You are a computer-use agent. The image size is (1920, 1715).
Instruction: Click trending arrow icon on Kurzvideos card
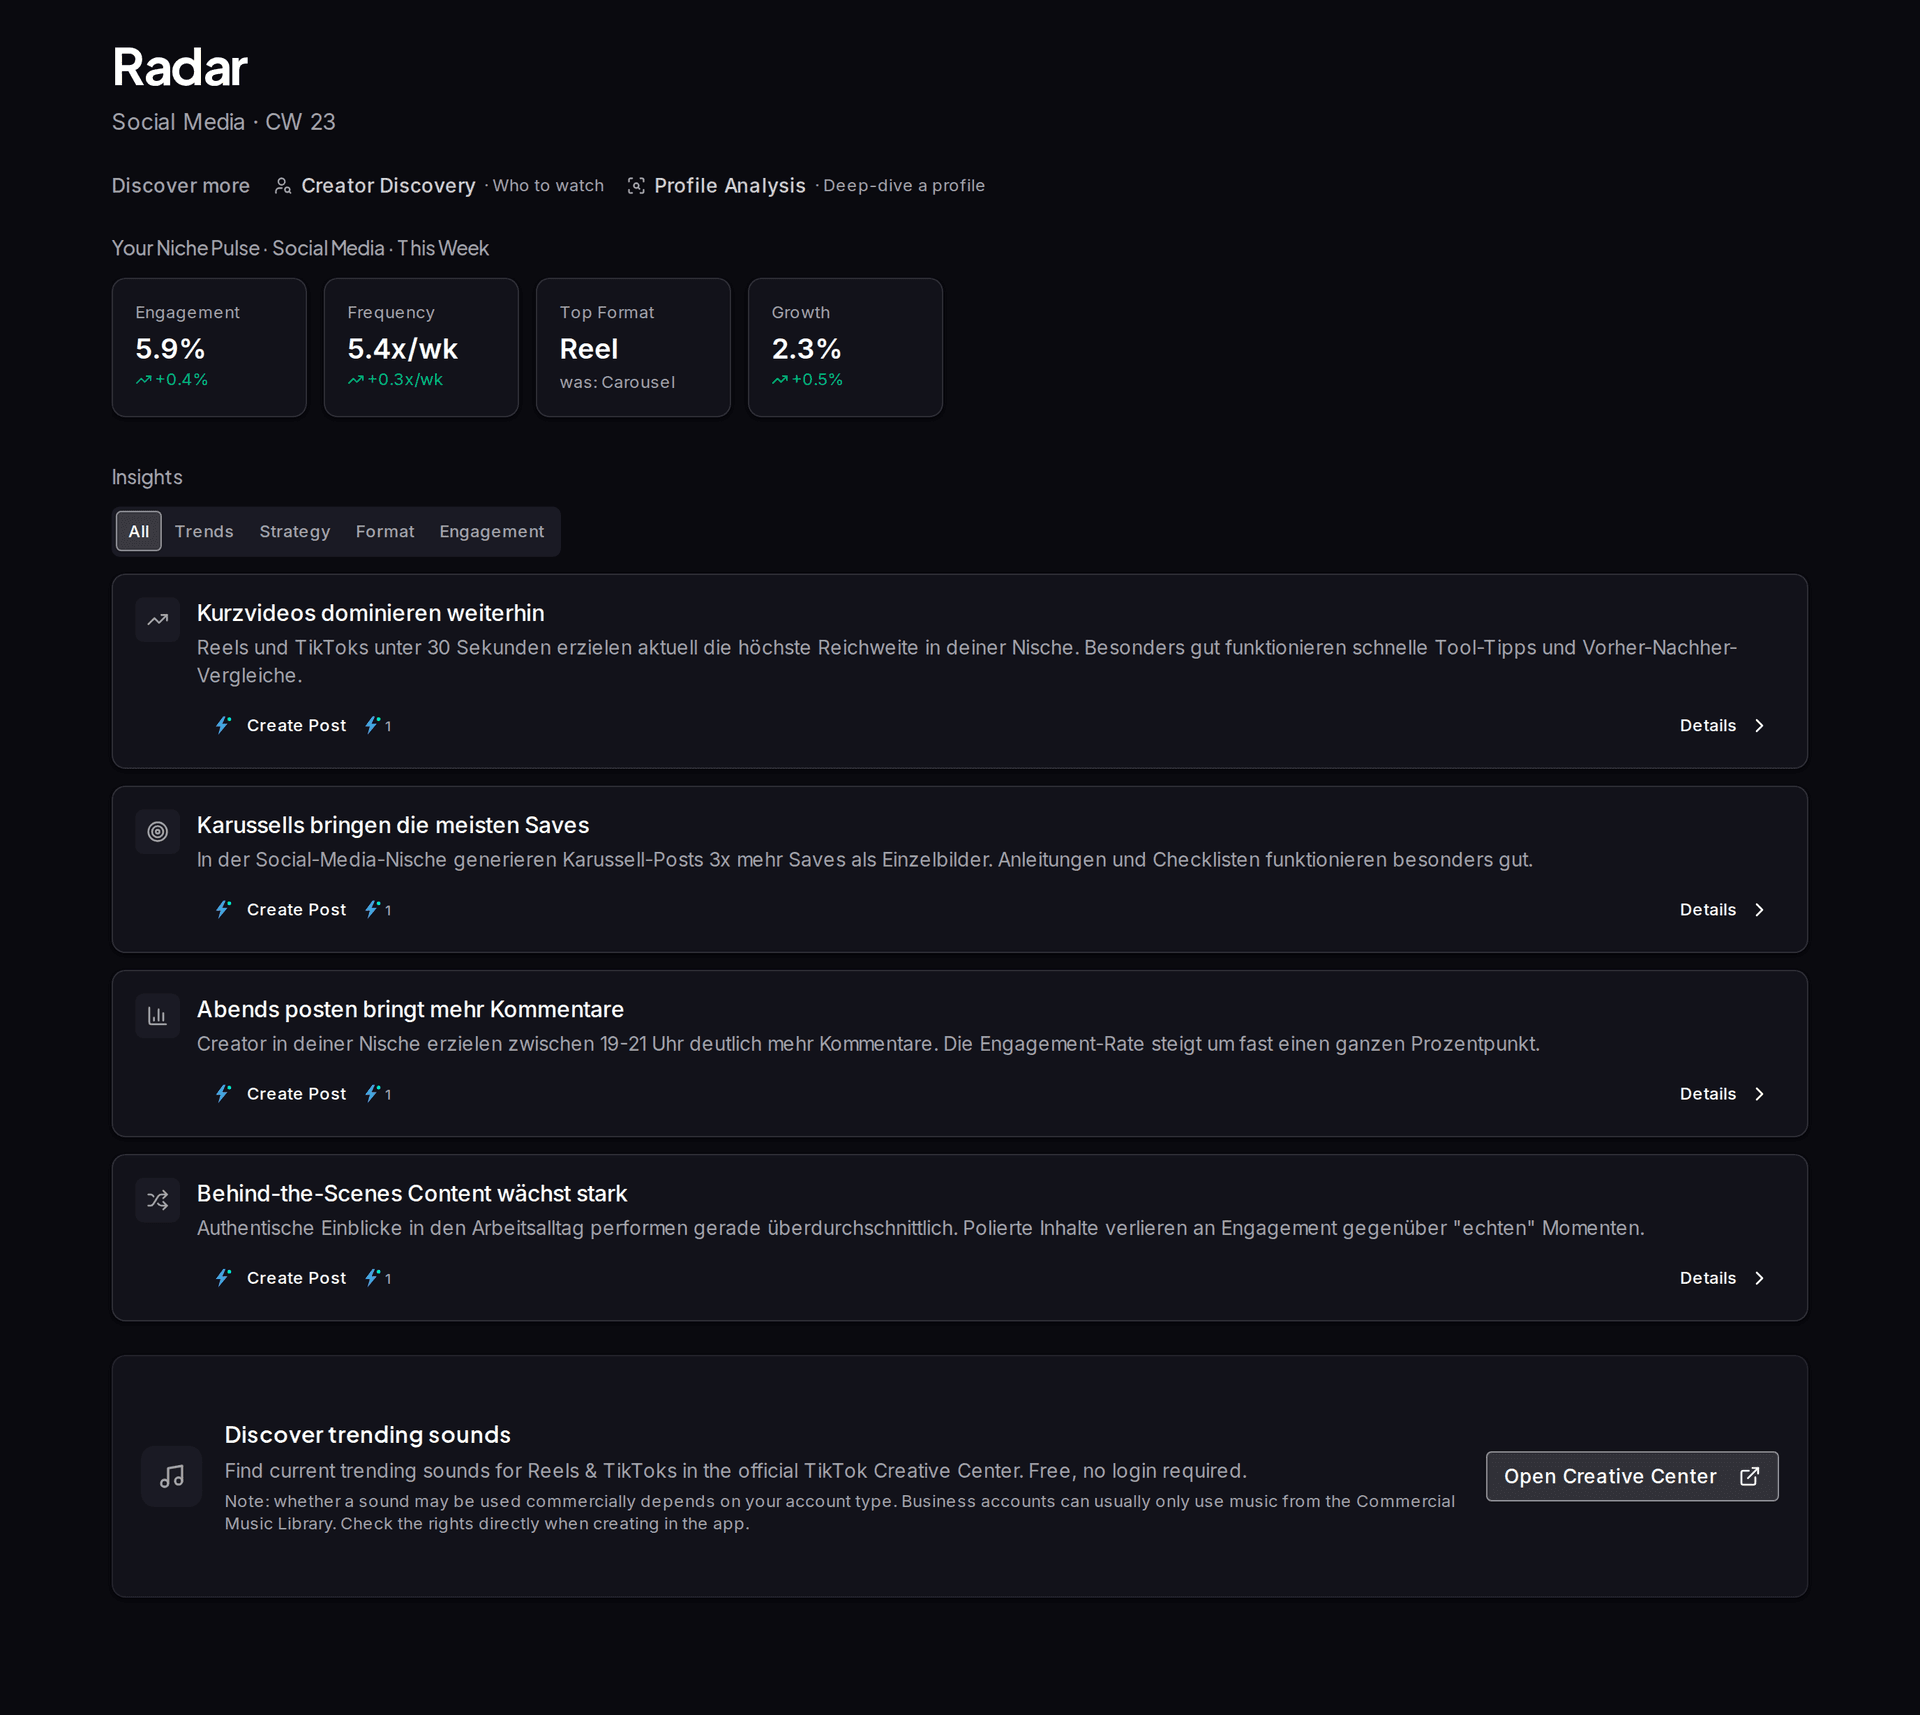[158, 620]
